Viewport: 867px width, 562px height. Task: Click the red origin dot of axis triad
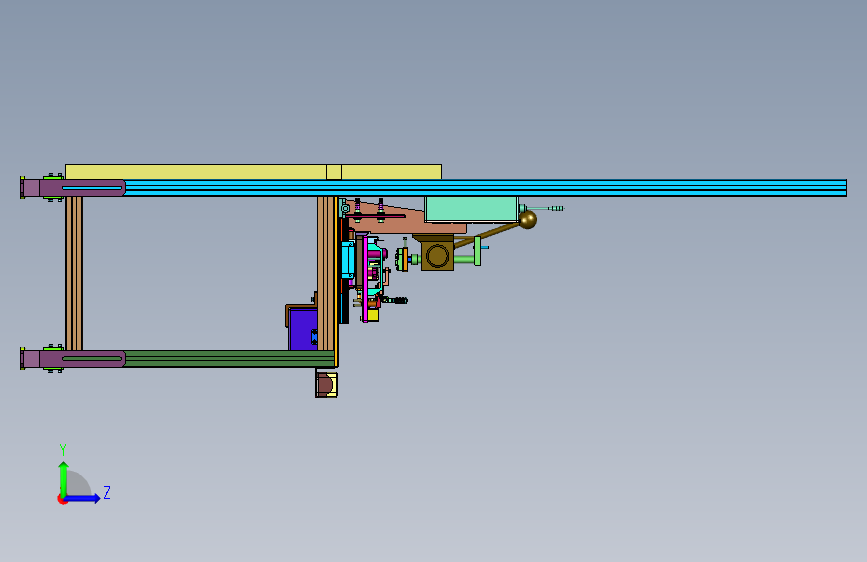coord(61,499)
